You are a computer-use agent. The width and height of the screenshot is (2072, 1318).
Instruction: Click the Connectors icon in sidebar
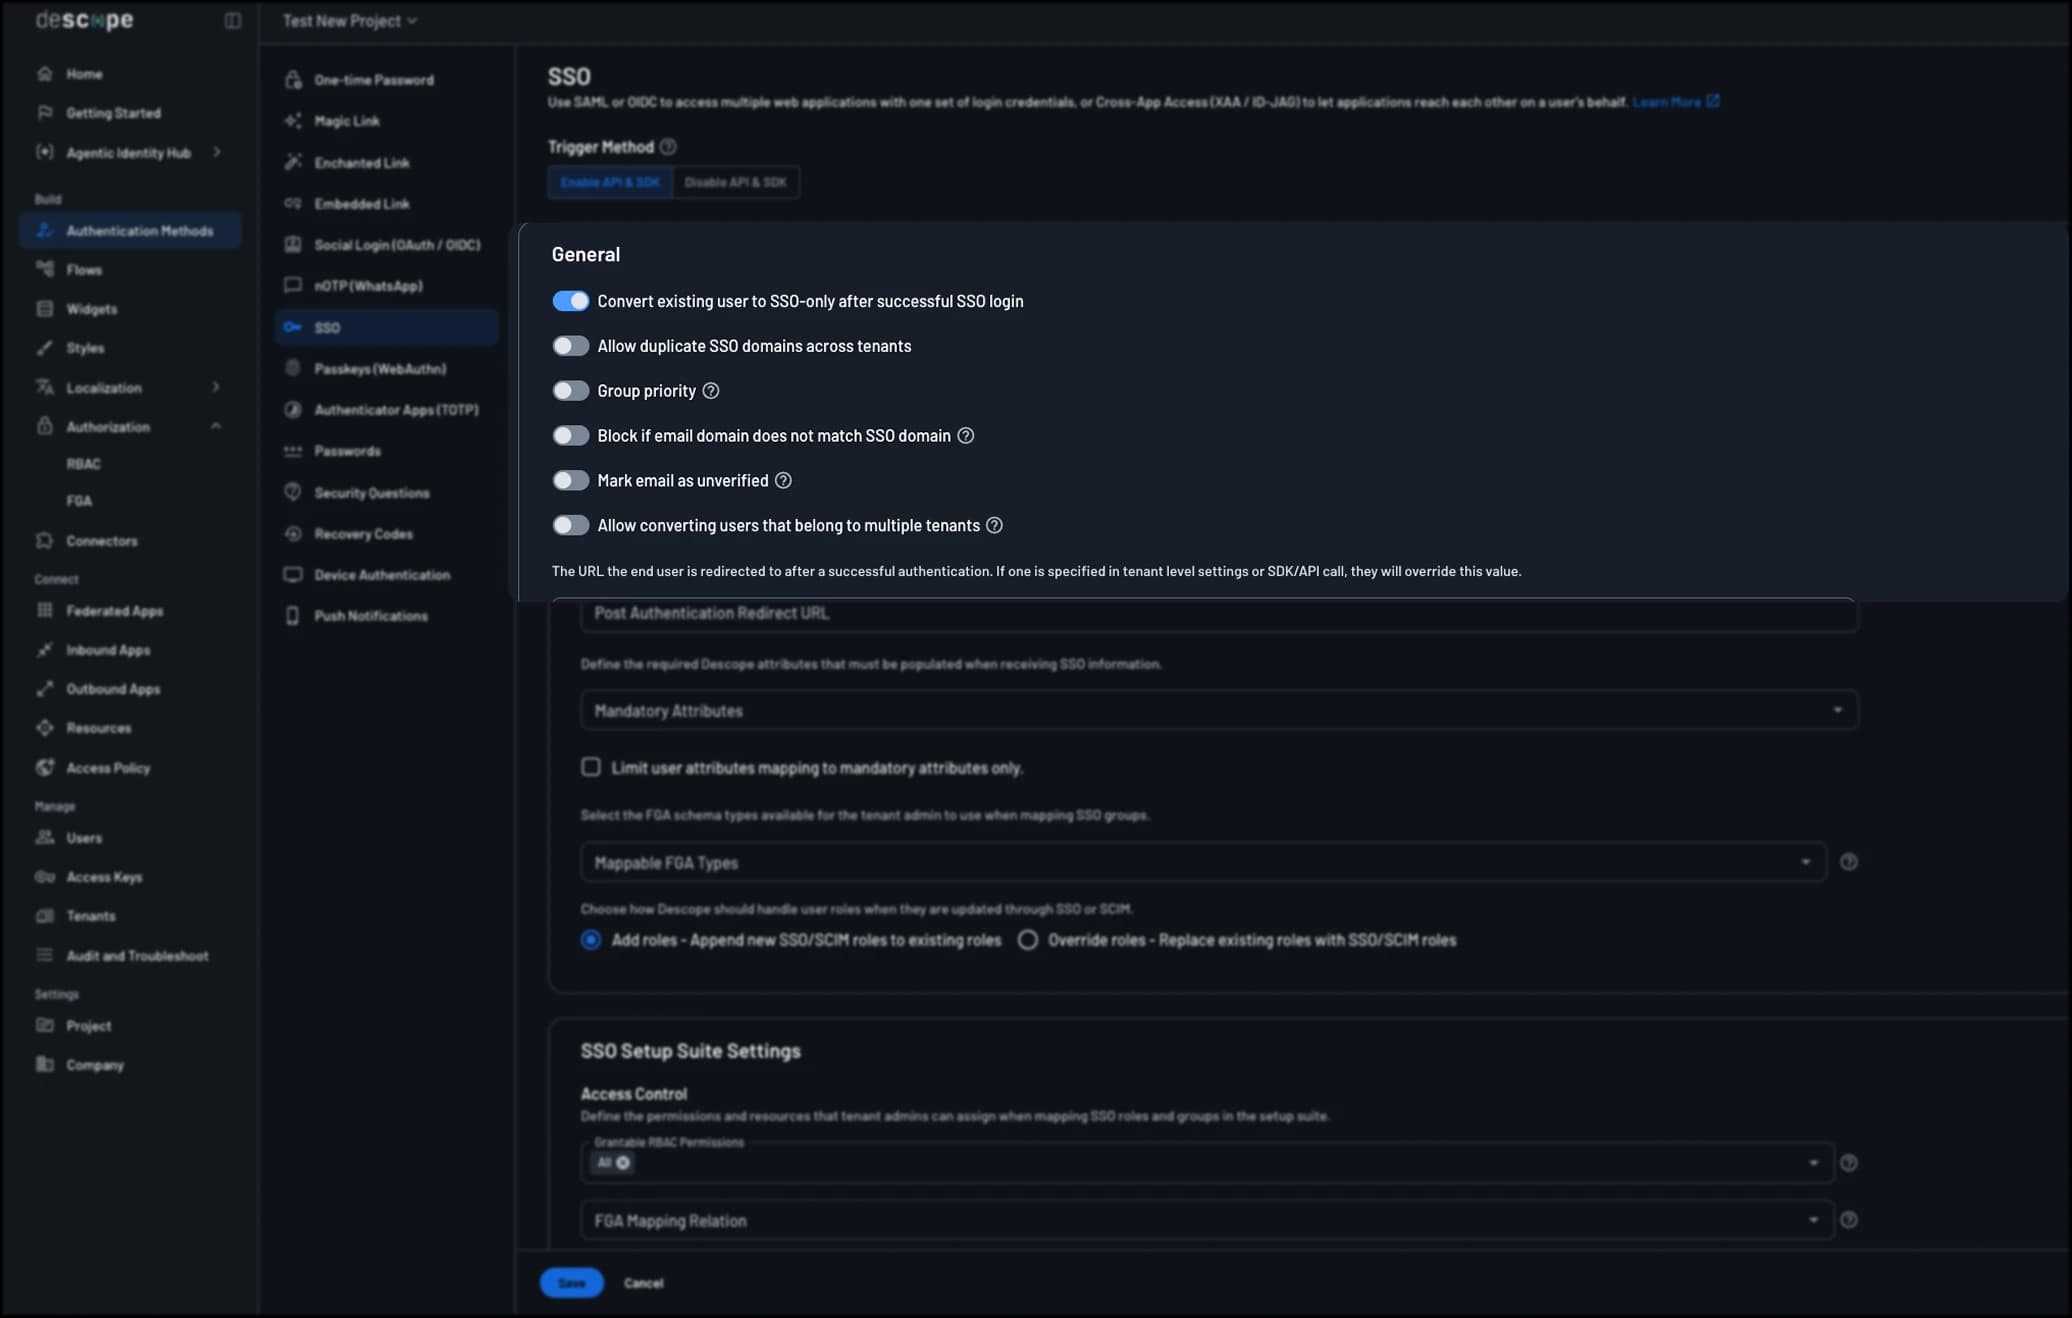(44, 540)
